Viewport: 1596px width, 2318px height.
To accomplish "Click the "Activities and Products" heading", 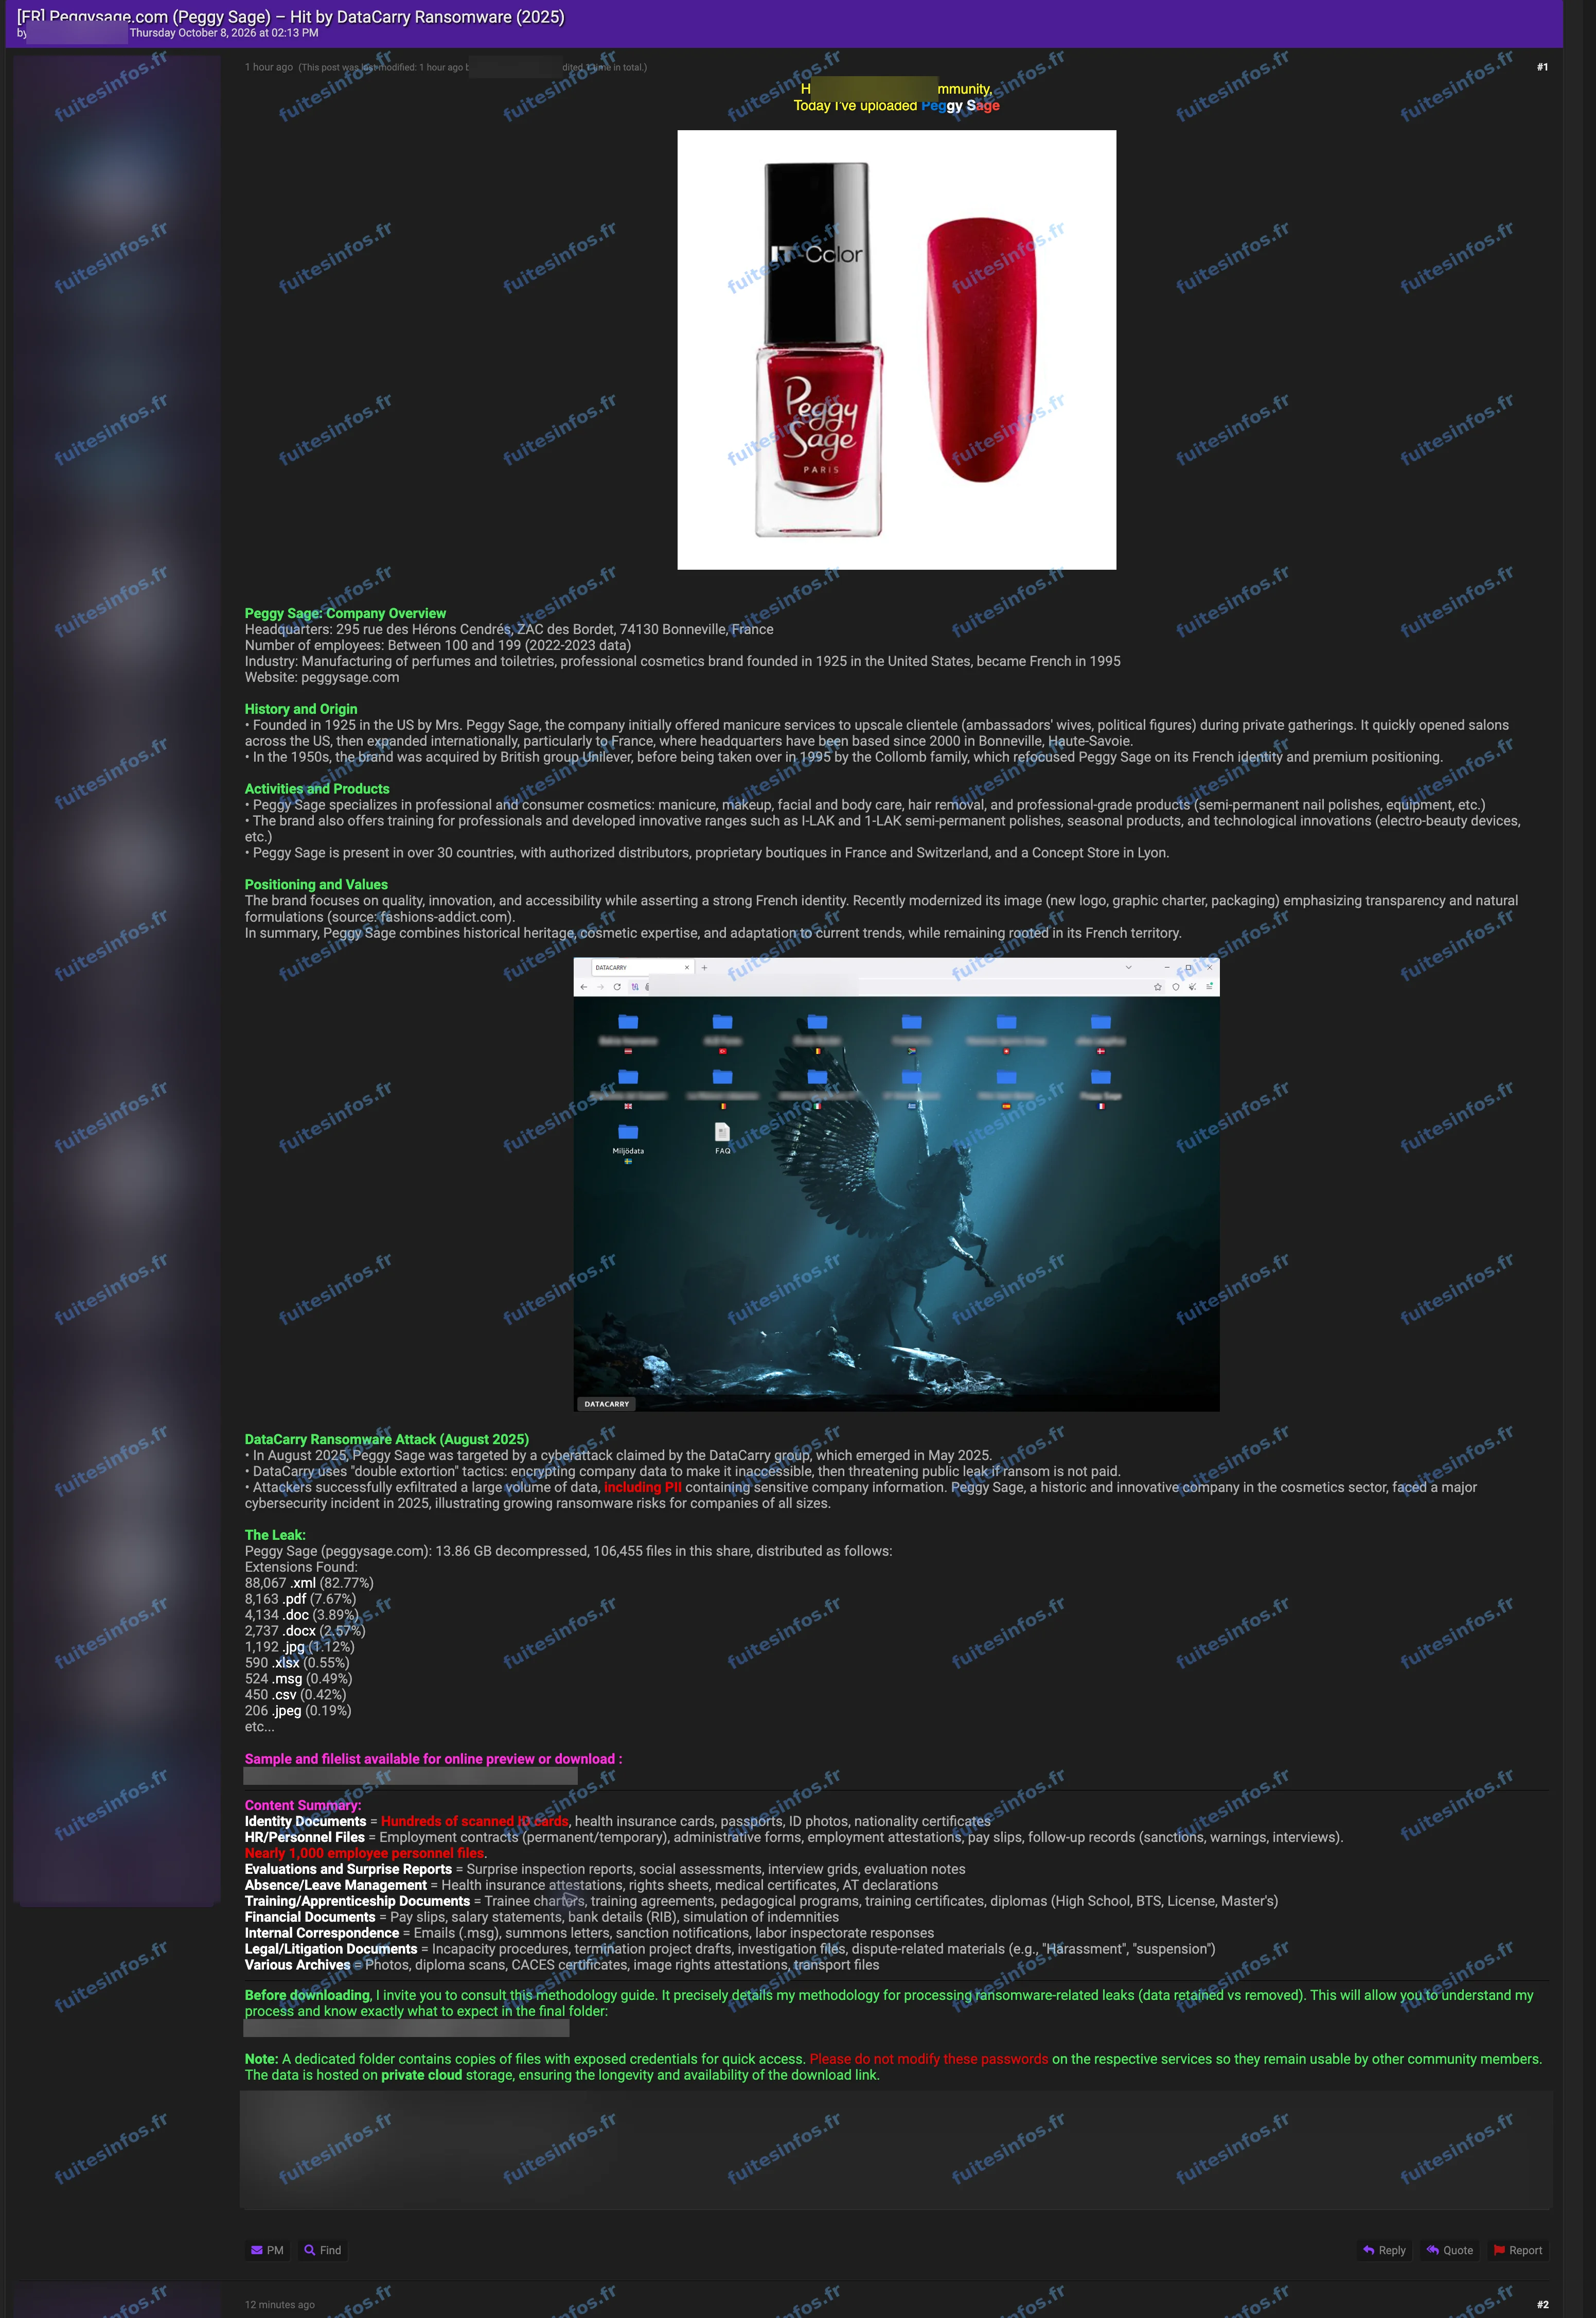I will (x=317, y=789).
